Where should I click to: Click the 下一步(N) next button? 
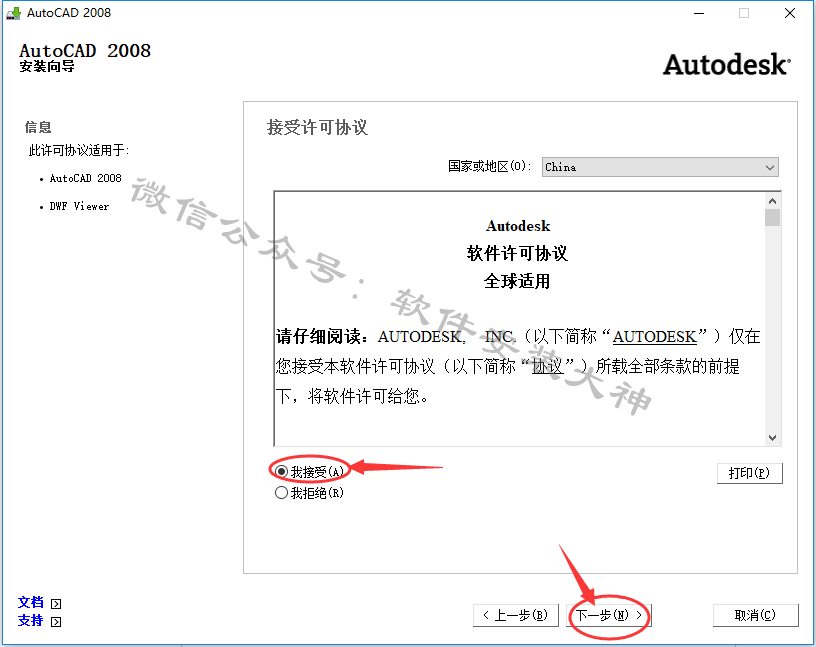pos(608,615)
